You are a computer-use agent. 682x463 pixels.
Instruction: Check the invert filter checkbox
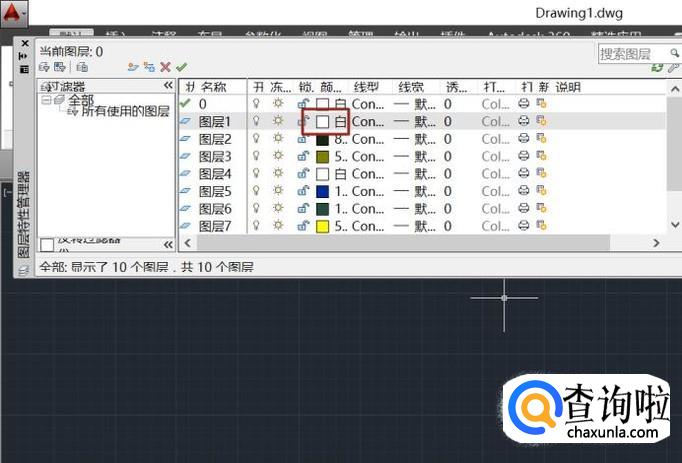coord(47,245)
